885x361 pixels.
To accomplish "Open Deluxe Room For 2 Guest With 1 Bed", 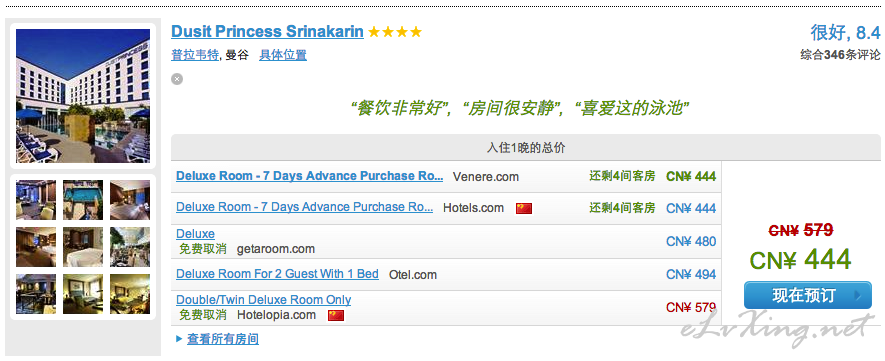I will click(x=277, y=274).
